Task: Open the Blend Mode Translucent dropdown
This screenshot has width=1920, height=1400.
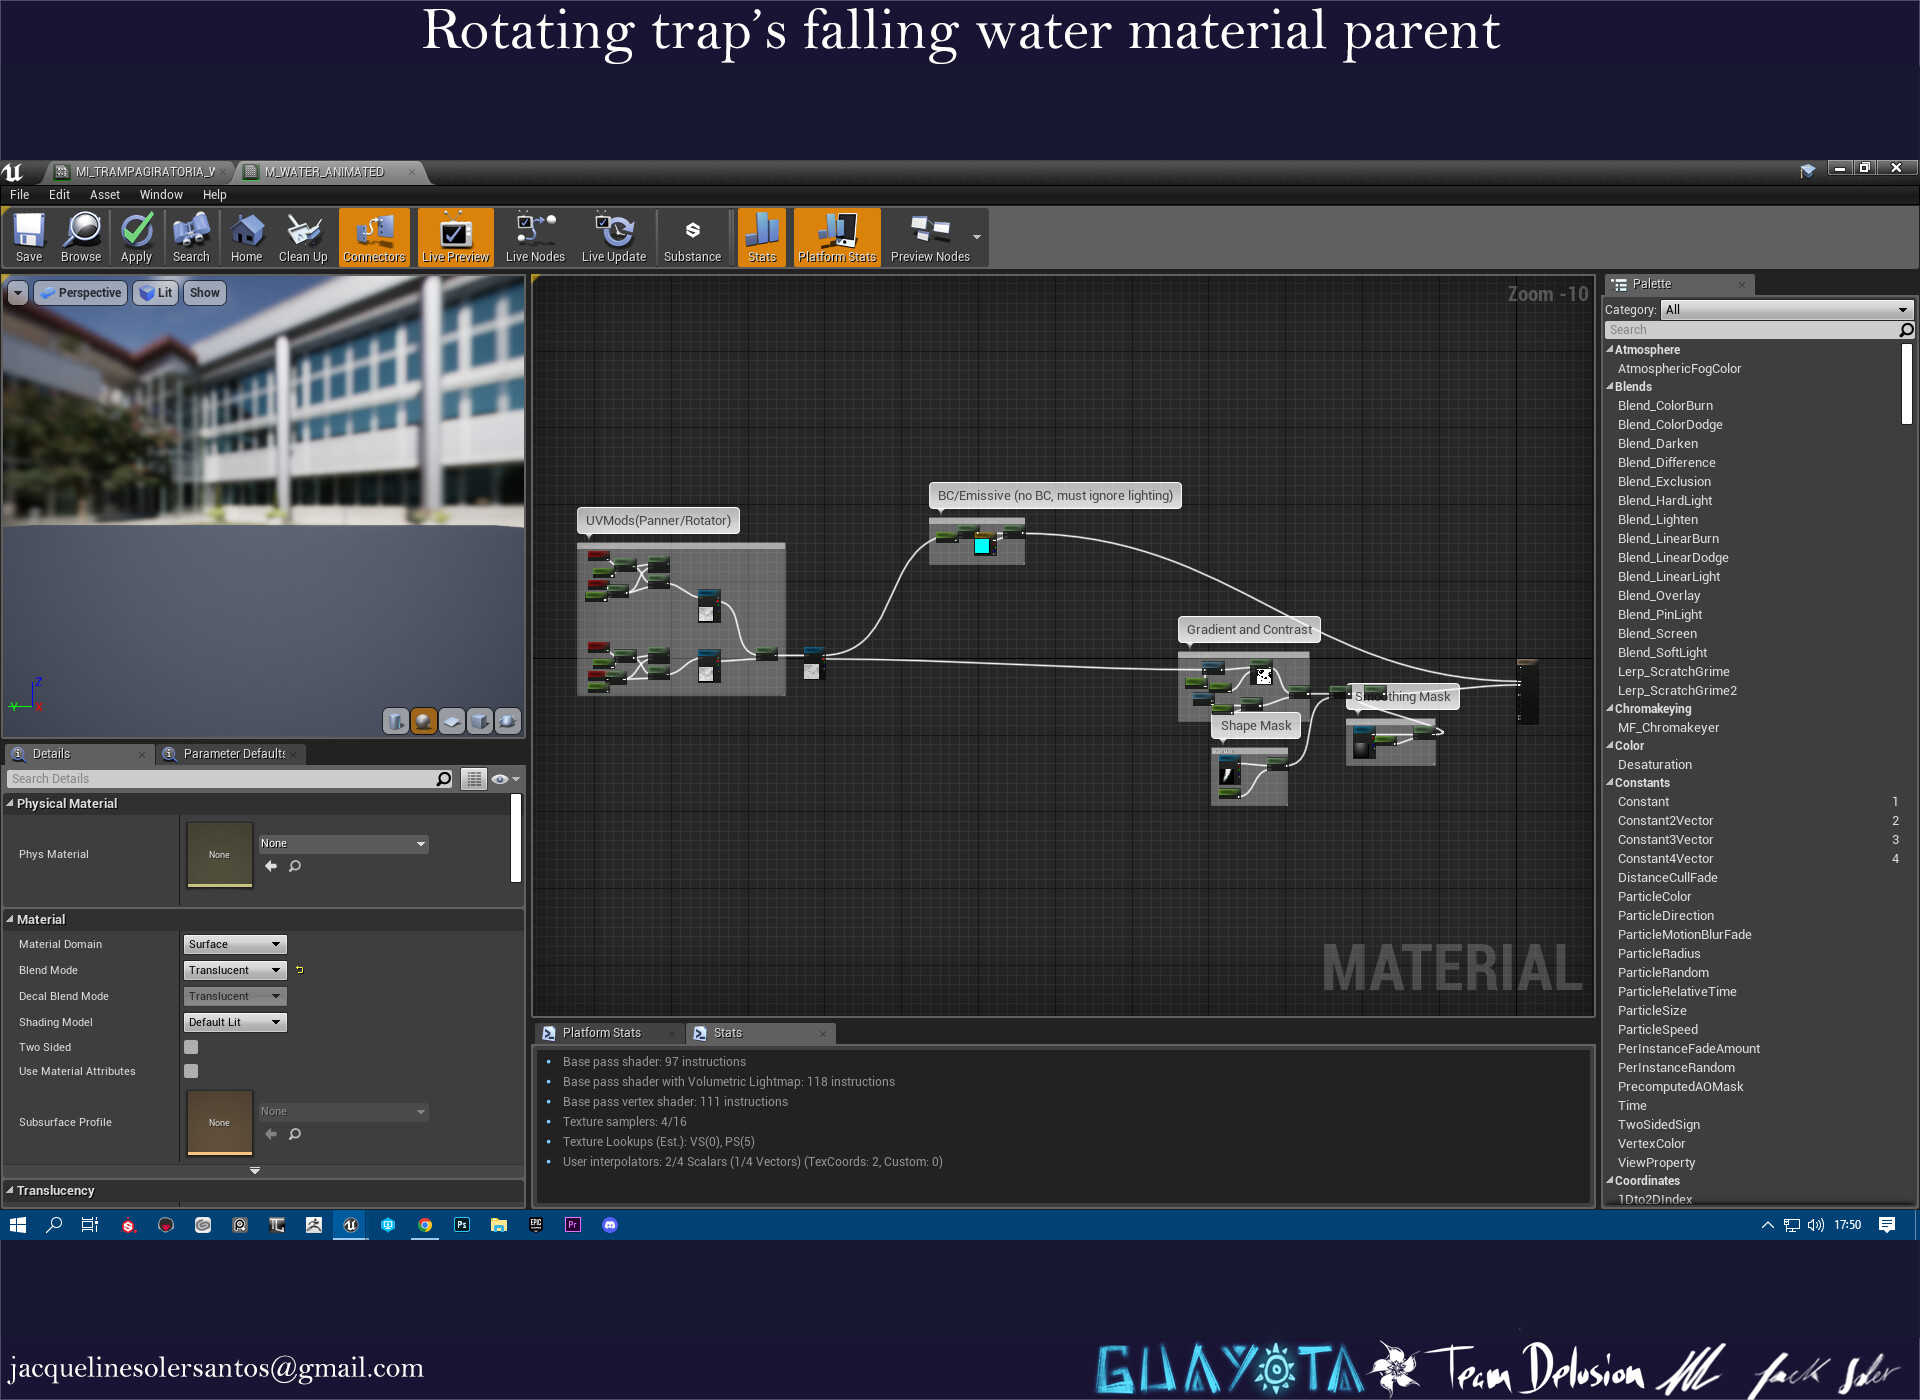Action: point(234,969)
